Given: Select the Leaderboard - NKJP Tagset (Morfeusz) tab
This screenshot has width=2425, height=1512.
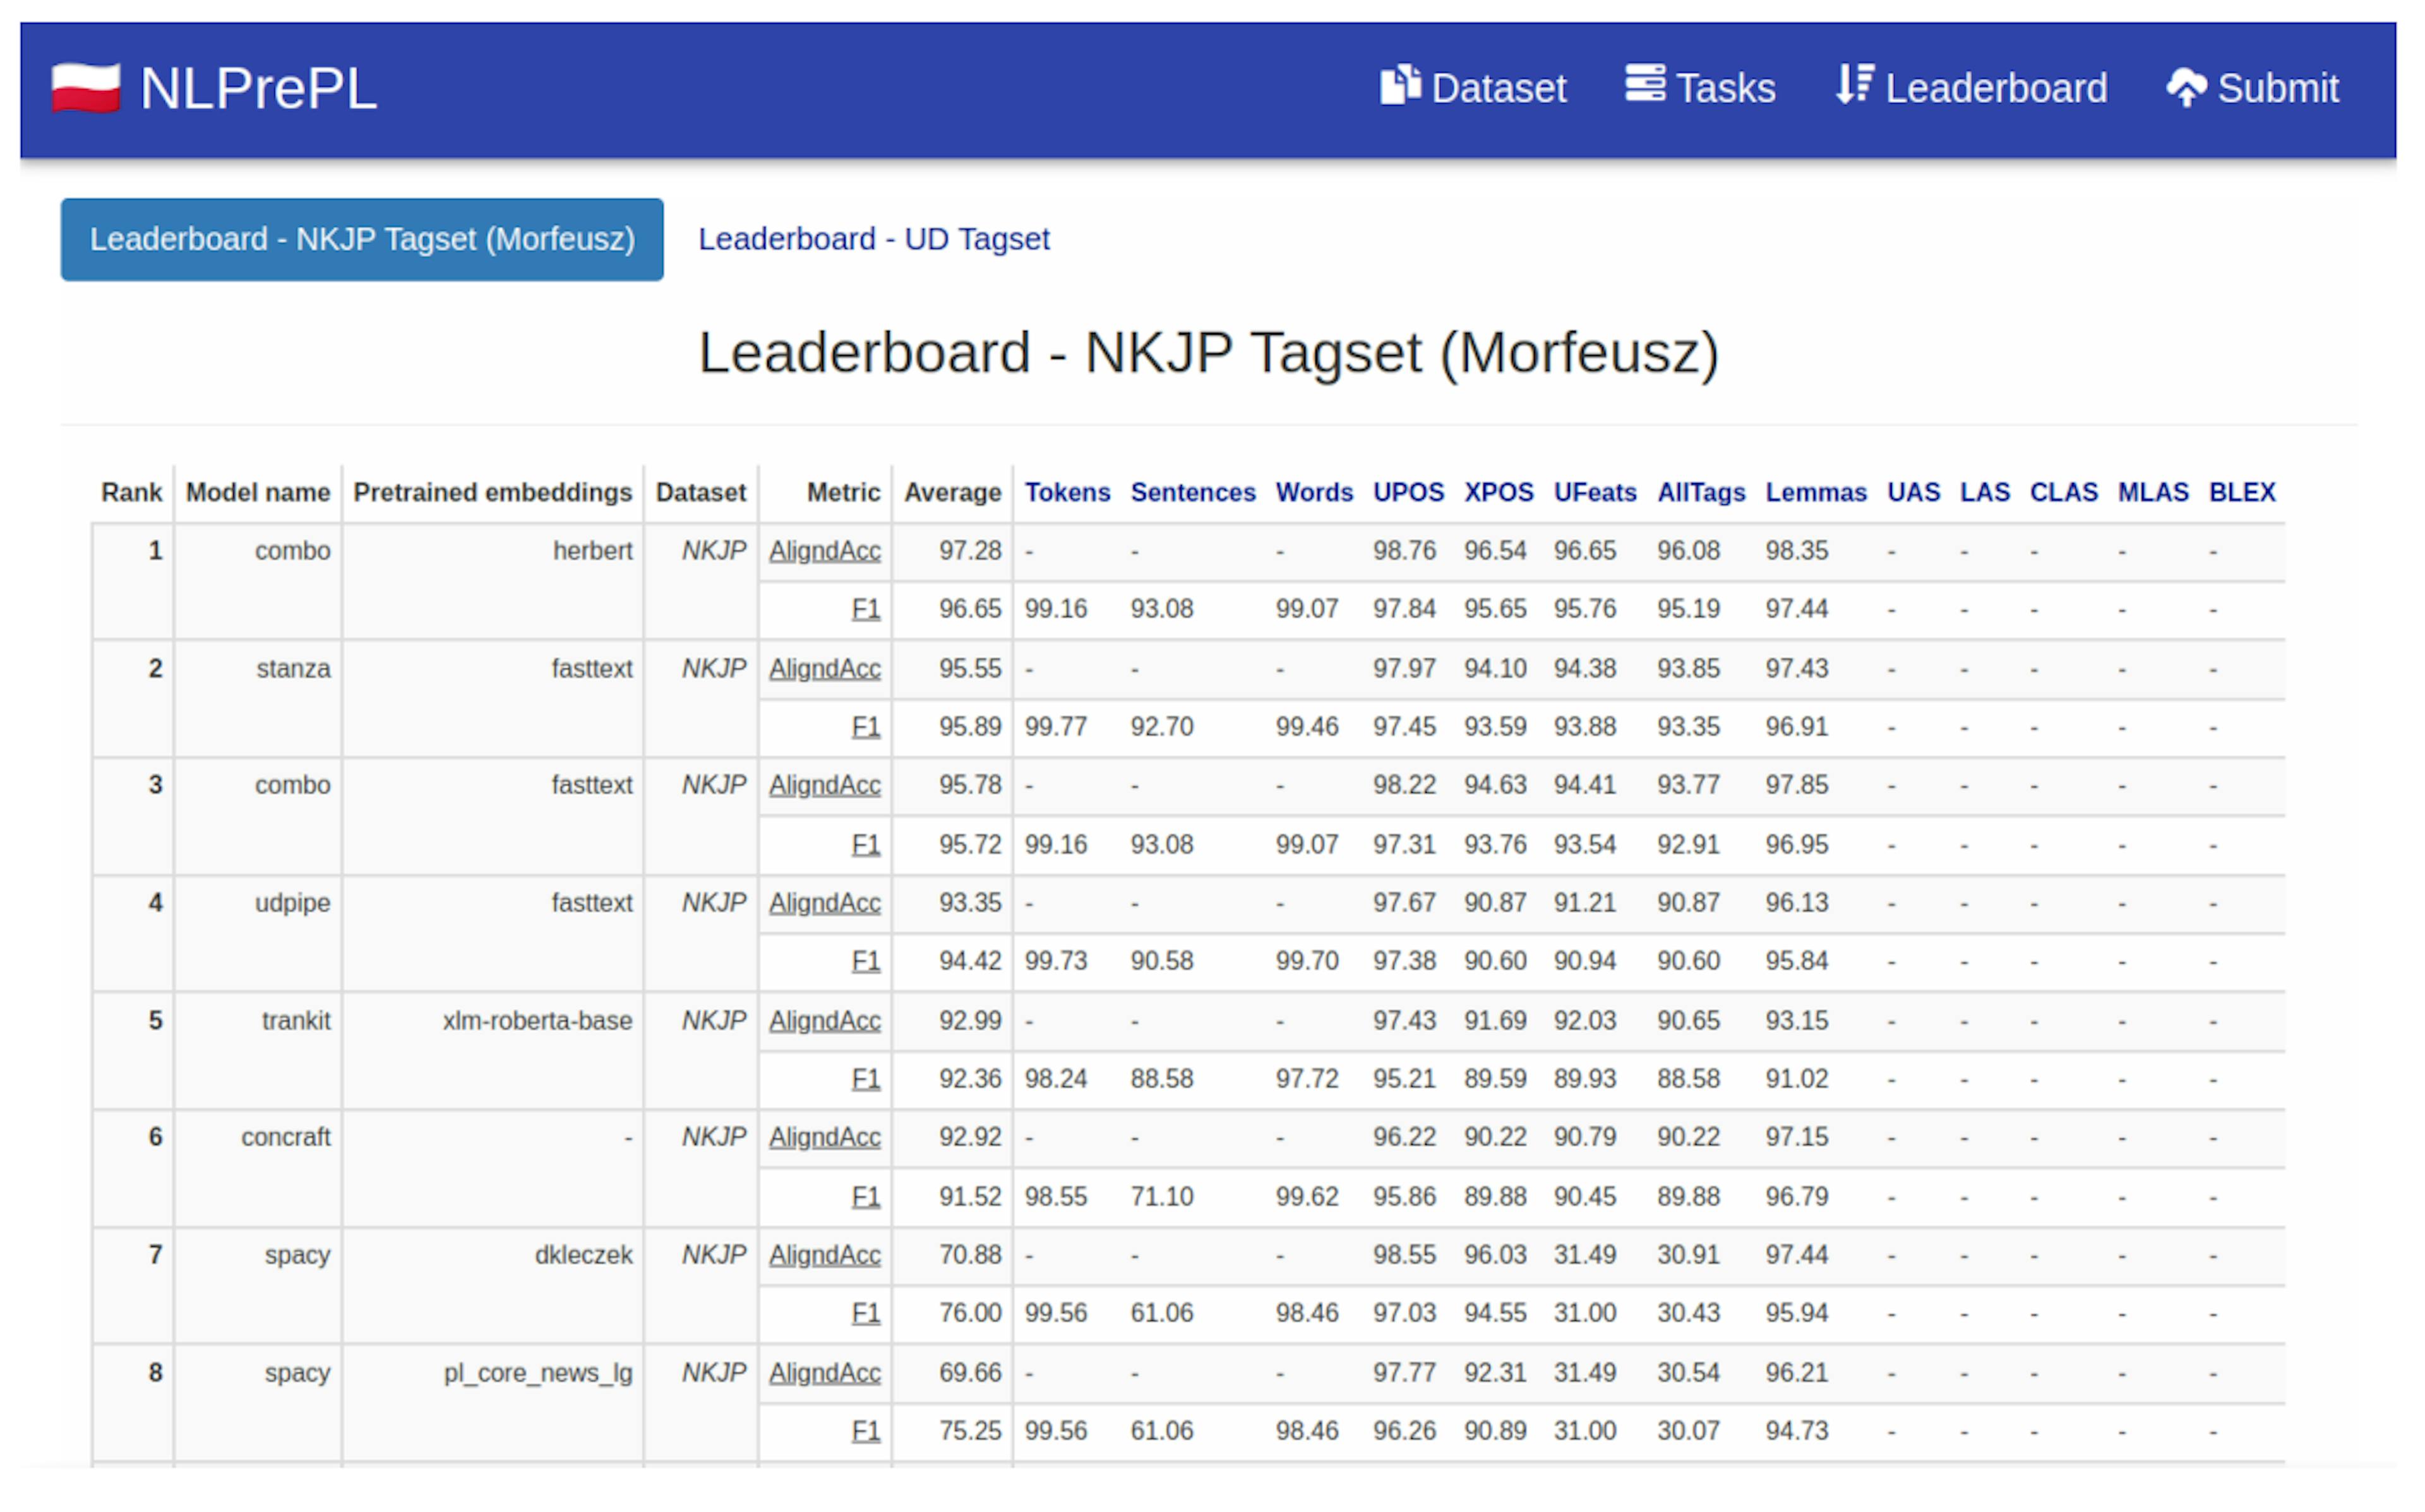Looking at the screenshot, I should tap(362, 239).
